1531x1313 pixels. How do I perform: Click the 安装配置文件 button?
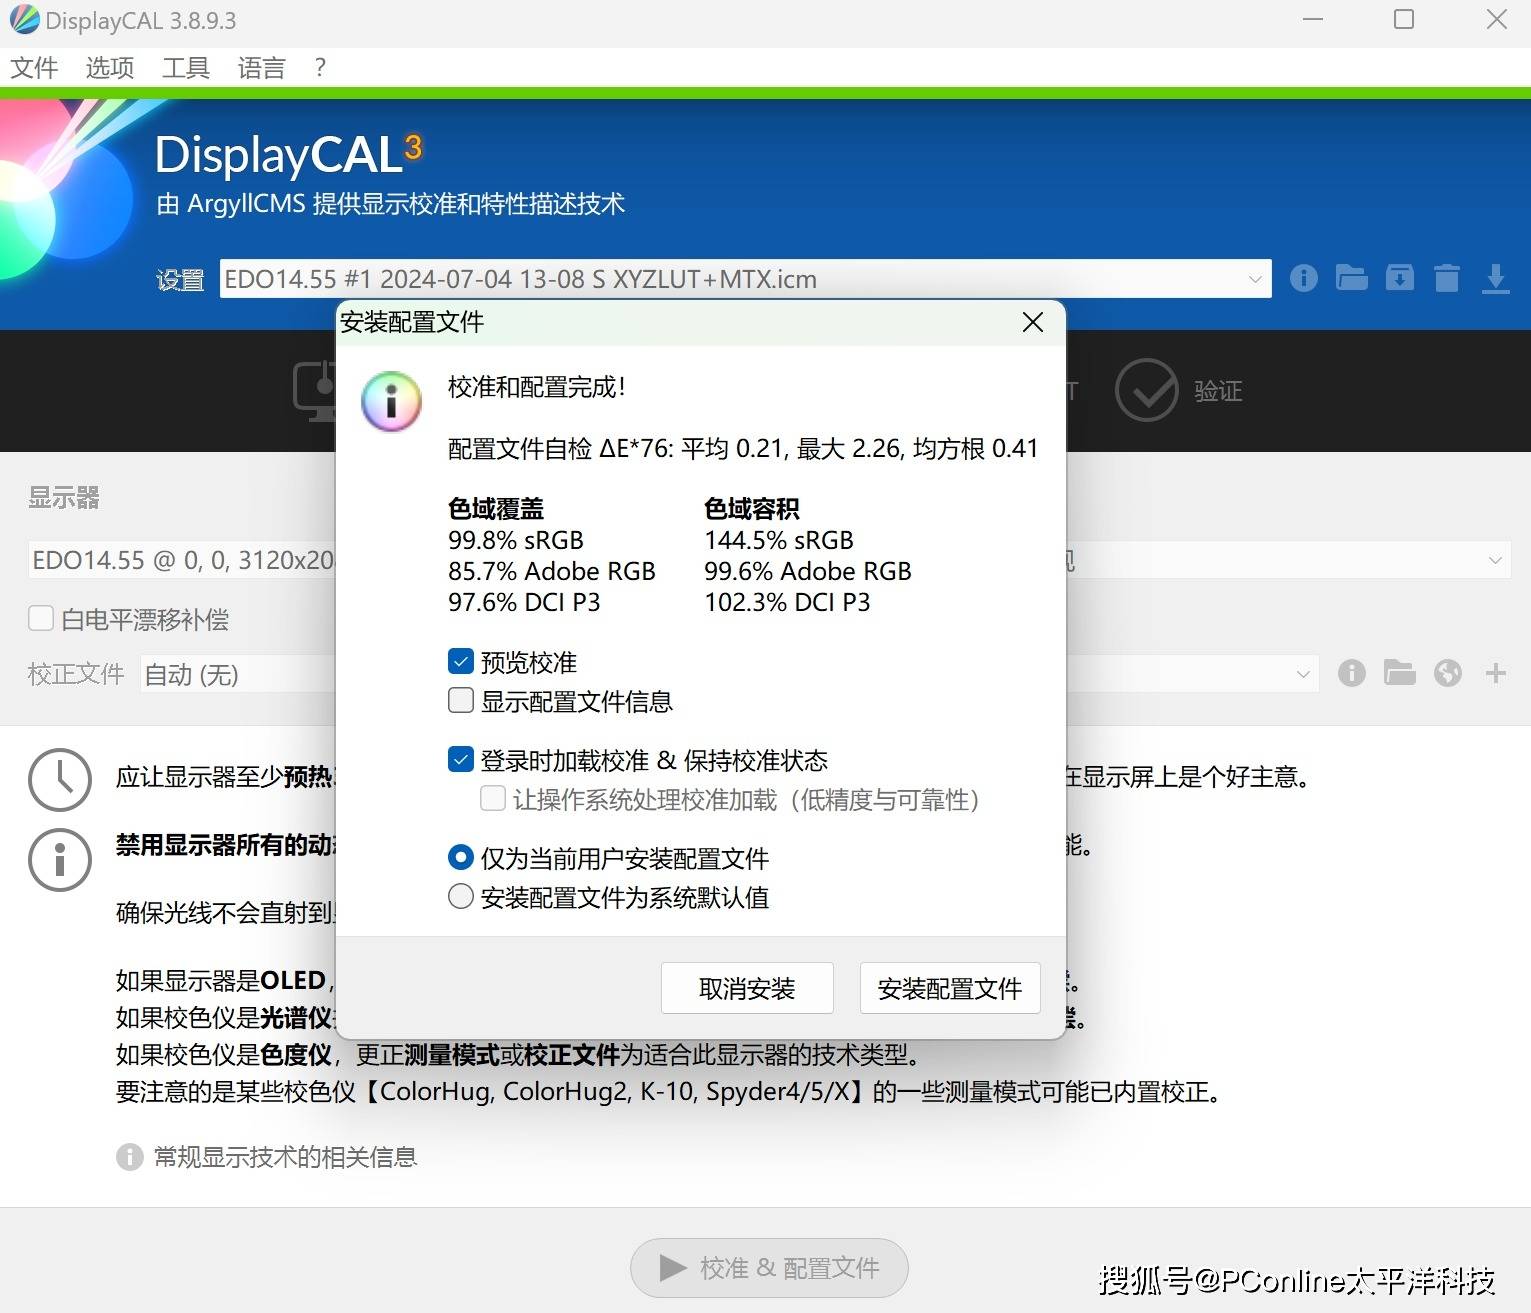pyautogui.click(x=949, y=989)
